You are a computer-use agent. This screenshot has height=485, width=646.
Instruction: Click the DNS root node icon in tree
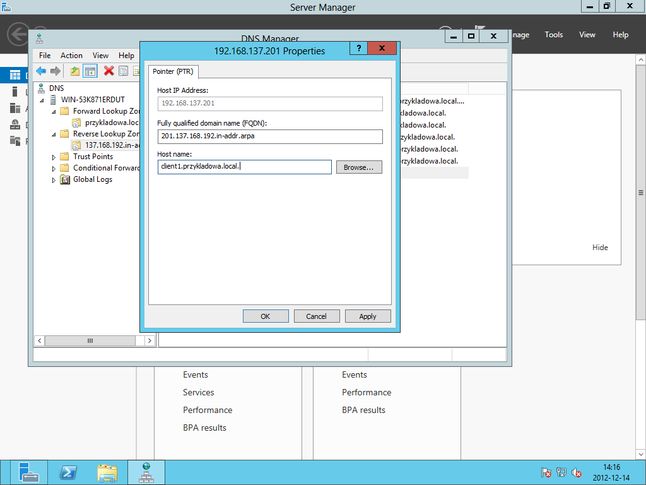tap(41, 88)
